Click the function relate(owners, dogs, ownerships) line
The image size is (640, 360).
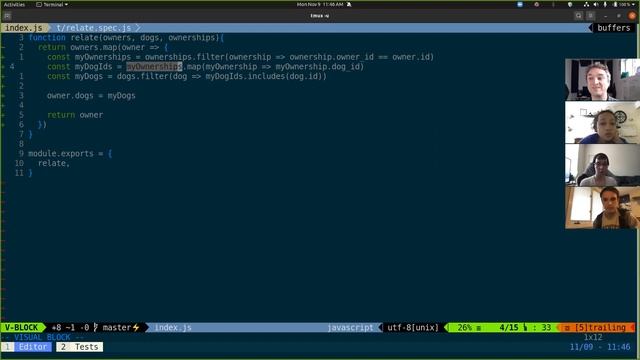(x=126, y=38)
